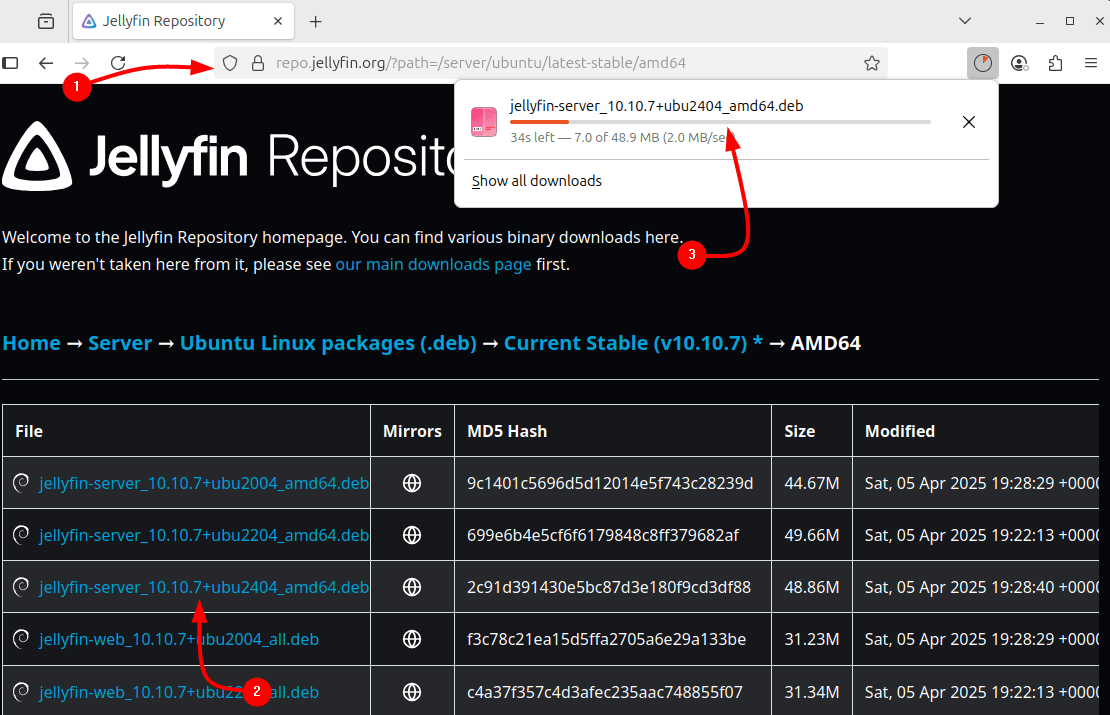Click the site padlock security icon
The image size is (1110, 715).
click(x=256, y=63)
